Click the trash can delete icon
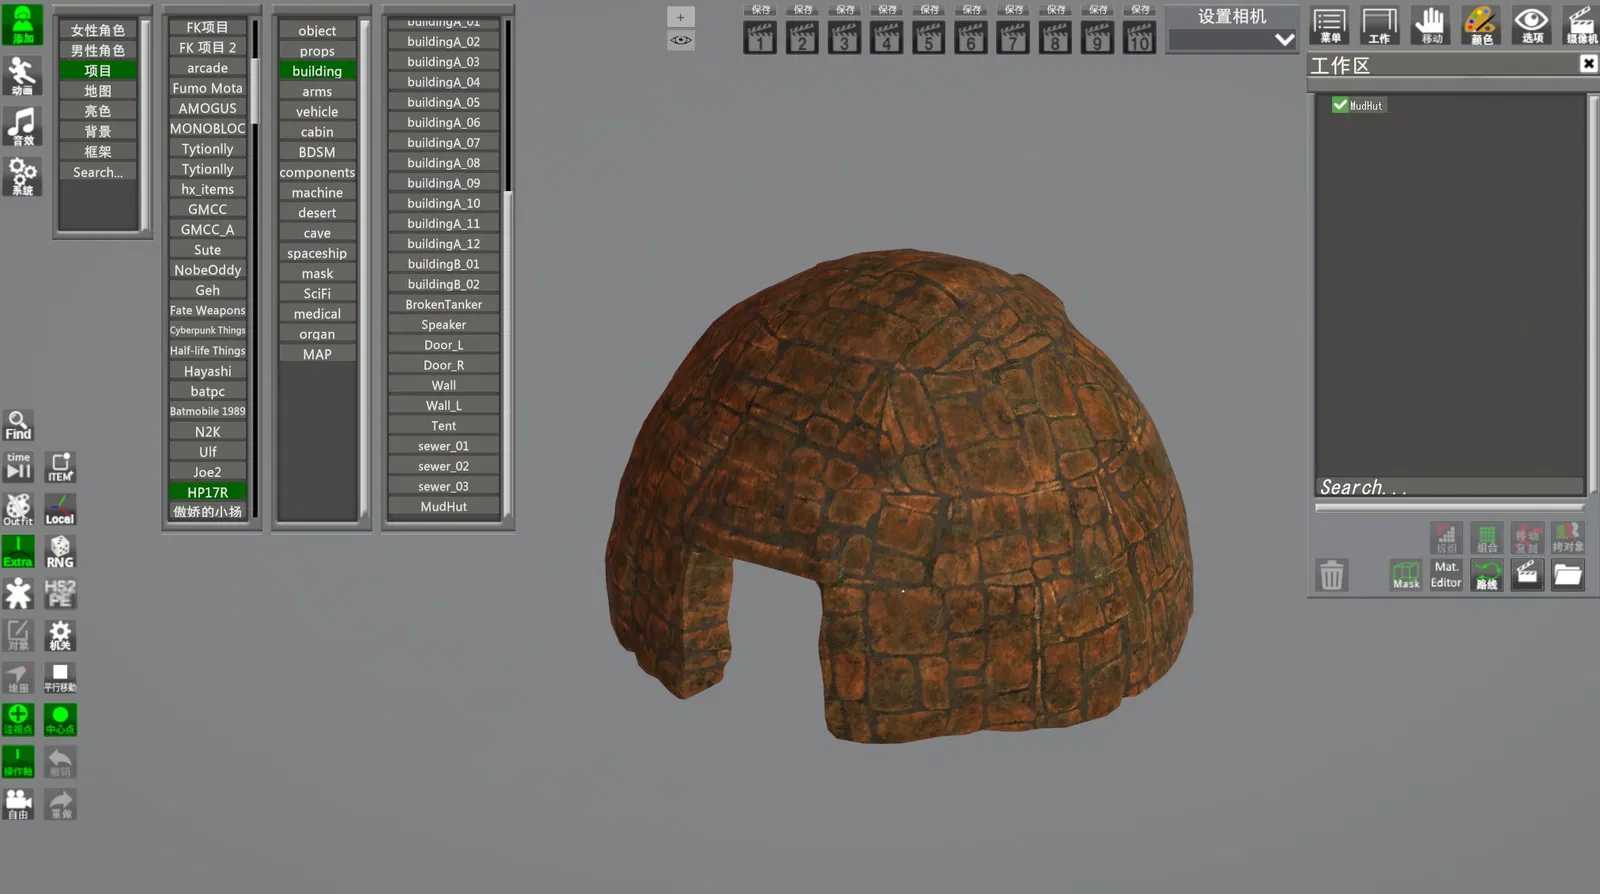 click(x=1332, y=574)
